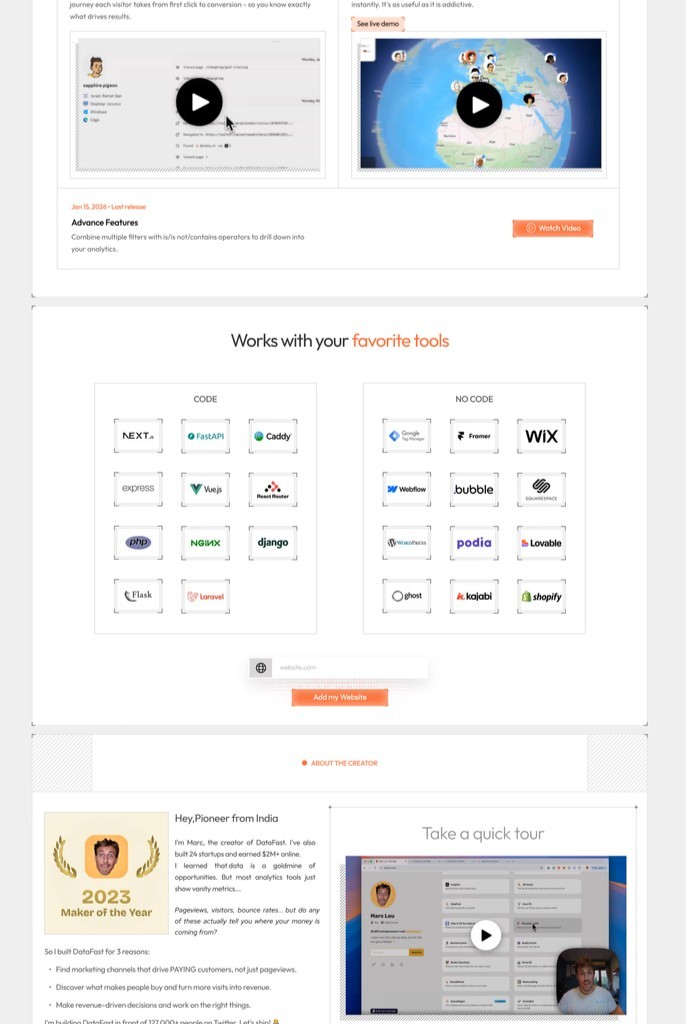Choose the Express integration tile
686x1024 pixels.
[138, 489]
